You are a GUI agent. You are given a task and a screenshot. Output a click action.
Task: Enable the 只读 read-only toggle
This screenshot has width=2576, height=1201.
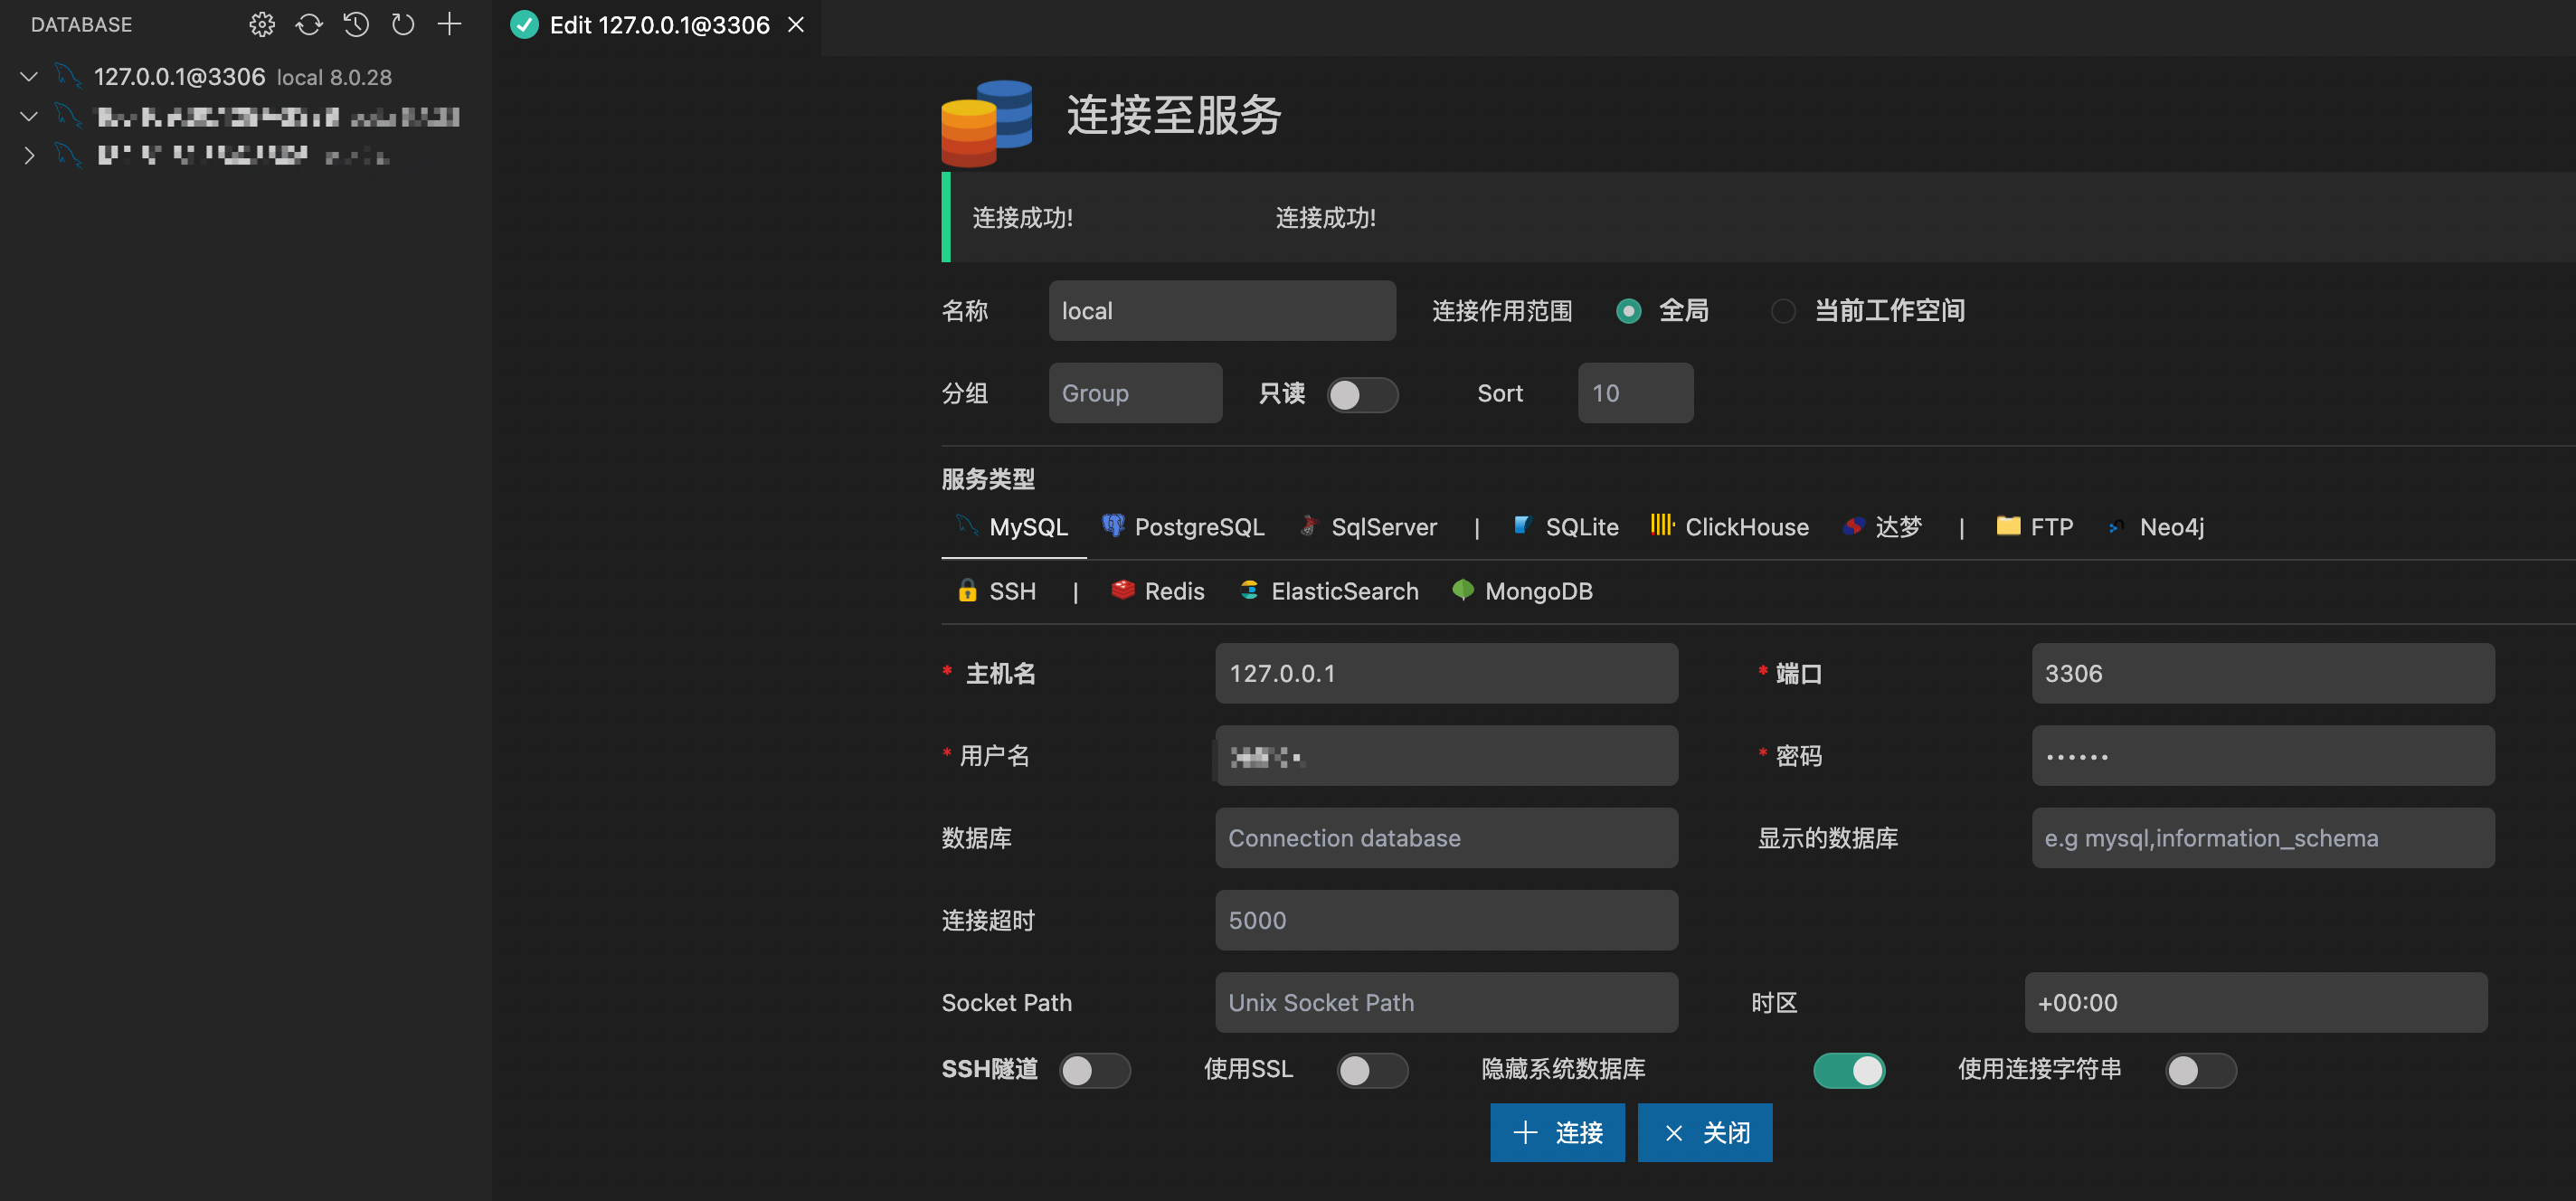point(1363,395)
